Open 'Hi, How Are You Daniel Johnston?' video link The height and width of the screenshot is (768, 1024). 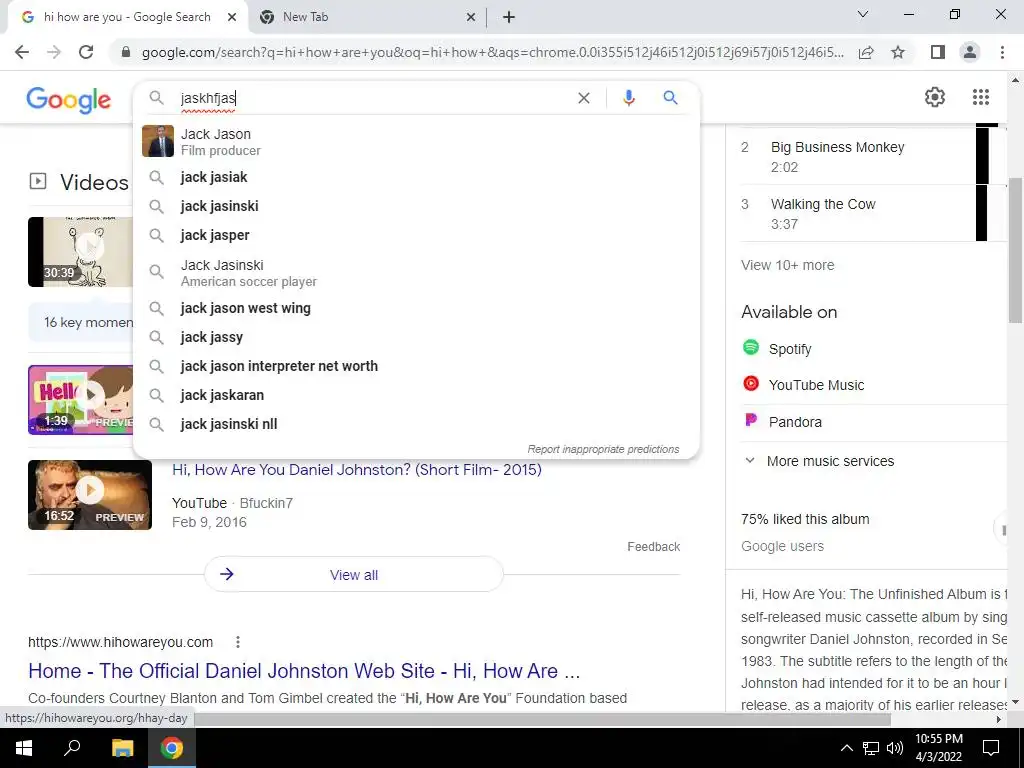tap(357, 470)
